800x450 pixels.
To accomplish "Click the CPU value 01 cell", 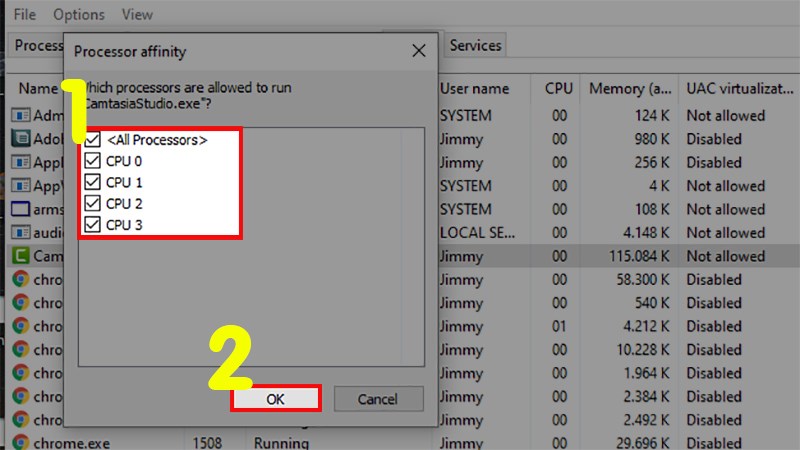I will tap(559, 327).
